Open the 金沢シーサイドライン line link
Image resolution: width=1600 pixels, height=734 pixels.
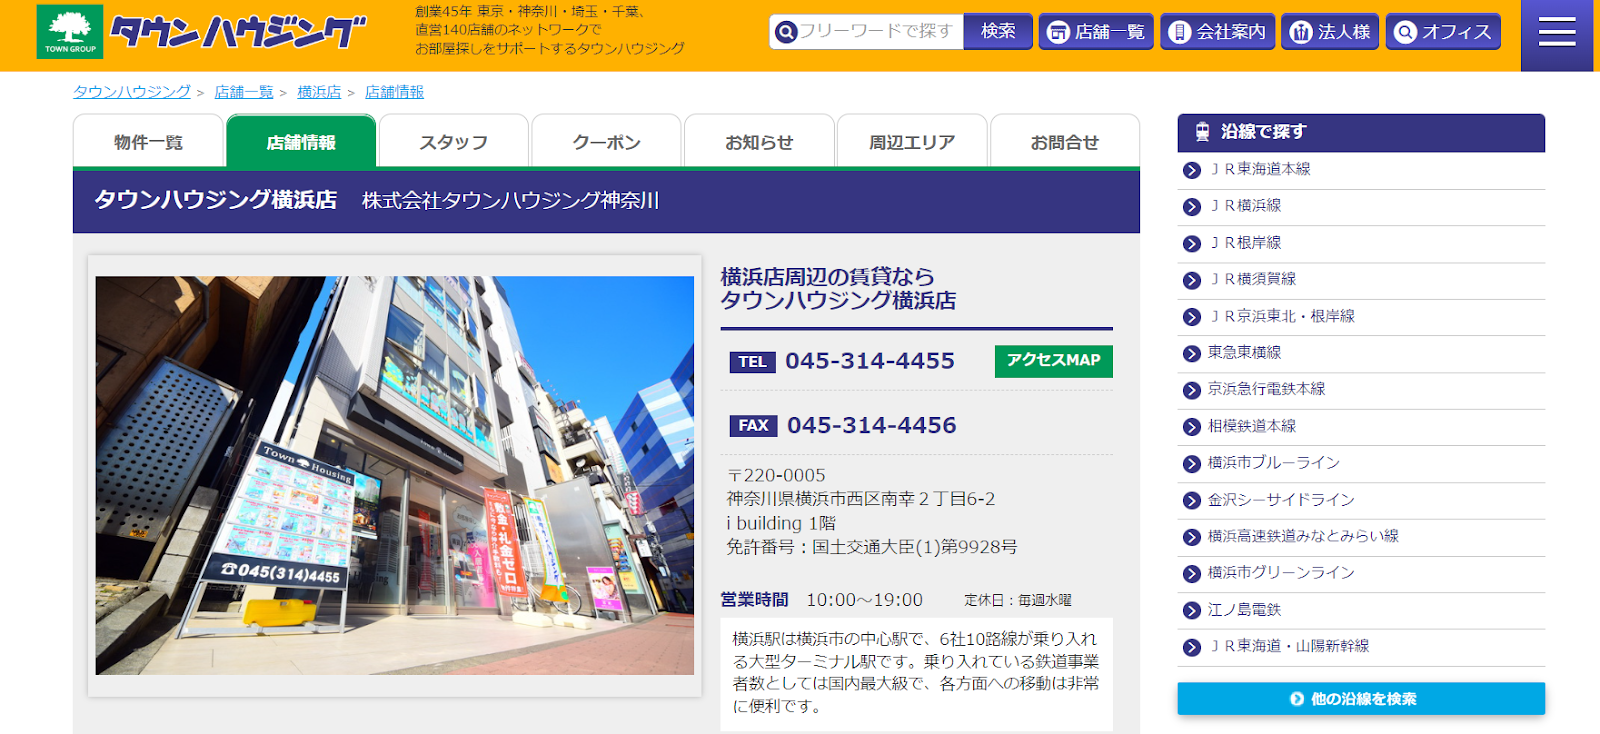pos(1281,500)
